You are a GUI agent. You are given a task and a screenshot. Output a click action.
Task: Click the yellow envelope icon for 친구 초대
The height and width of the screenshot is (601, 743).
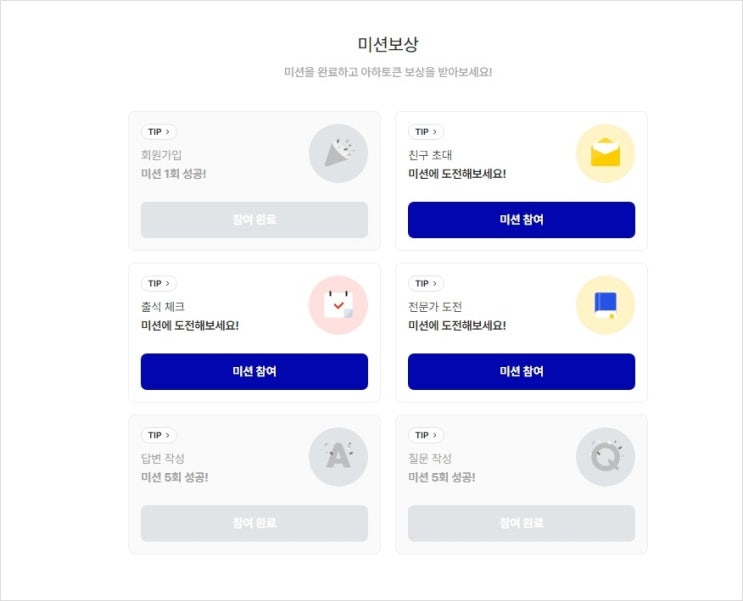[605, 153]
